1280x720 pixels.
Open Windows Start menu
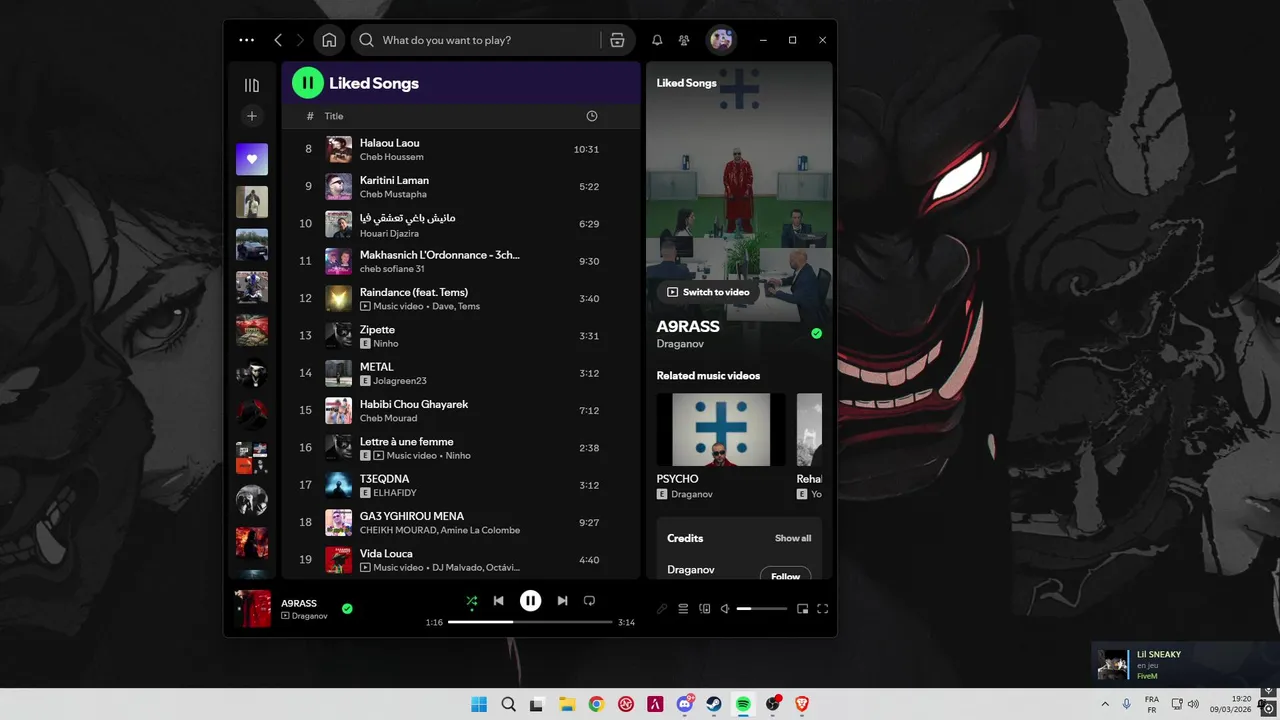click(x=479, y=704)
